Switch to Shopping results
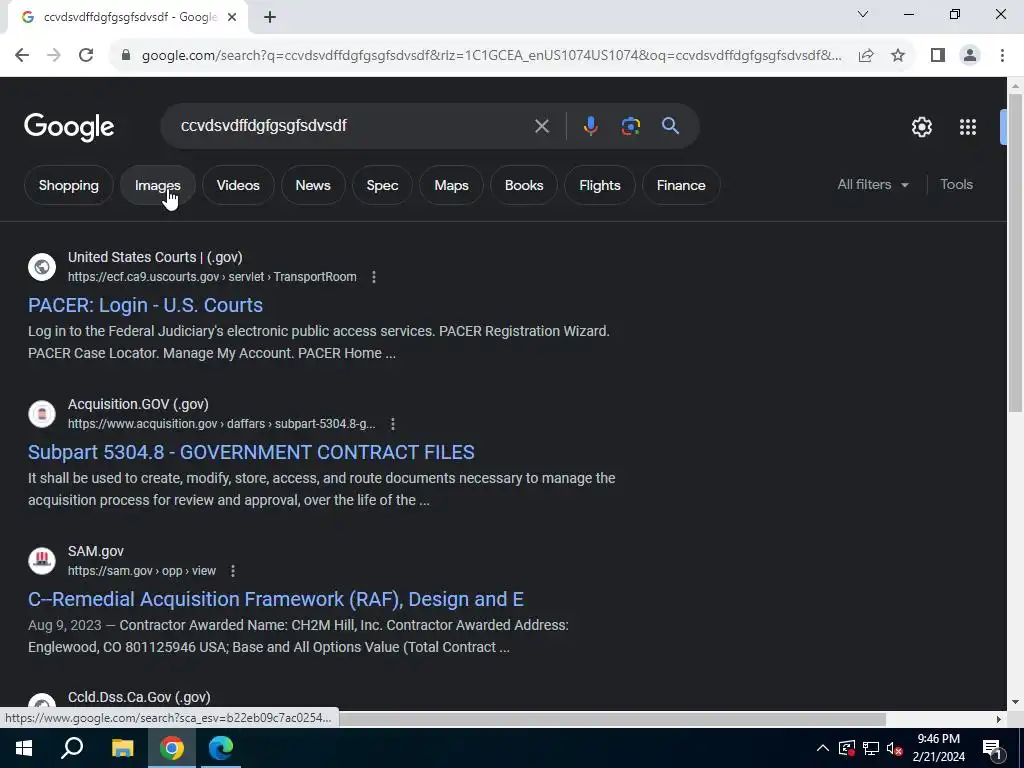1024x768 pixels. tap(69, 185)
